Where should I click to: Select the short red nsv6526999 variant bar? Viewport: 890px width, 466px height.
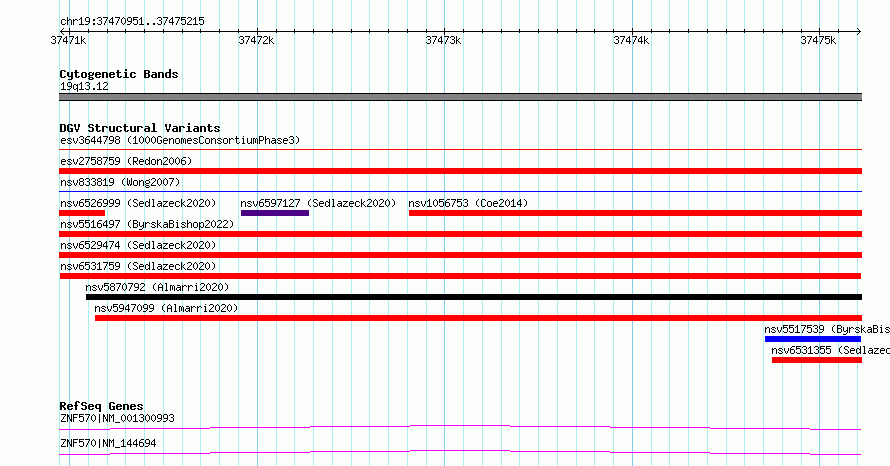(82, 213)
